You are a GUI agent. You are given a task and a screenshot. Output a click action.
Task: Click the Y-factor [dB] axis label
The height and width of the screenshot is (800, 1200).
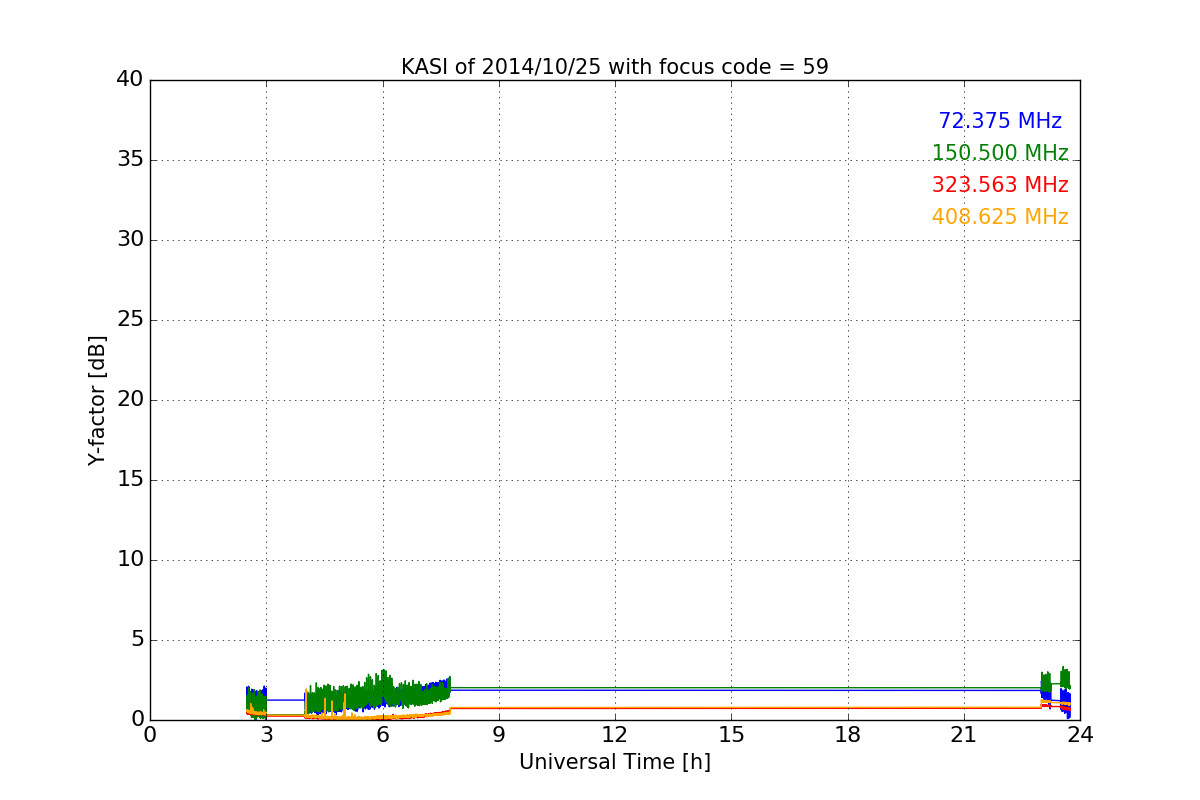(x=97, y=400)
